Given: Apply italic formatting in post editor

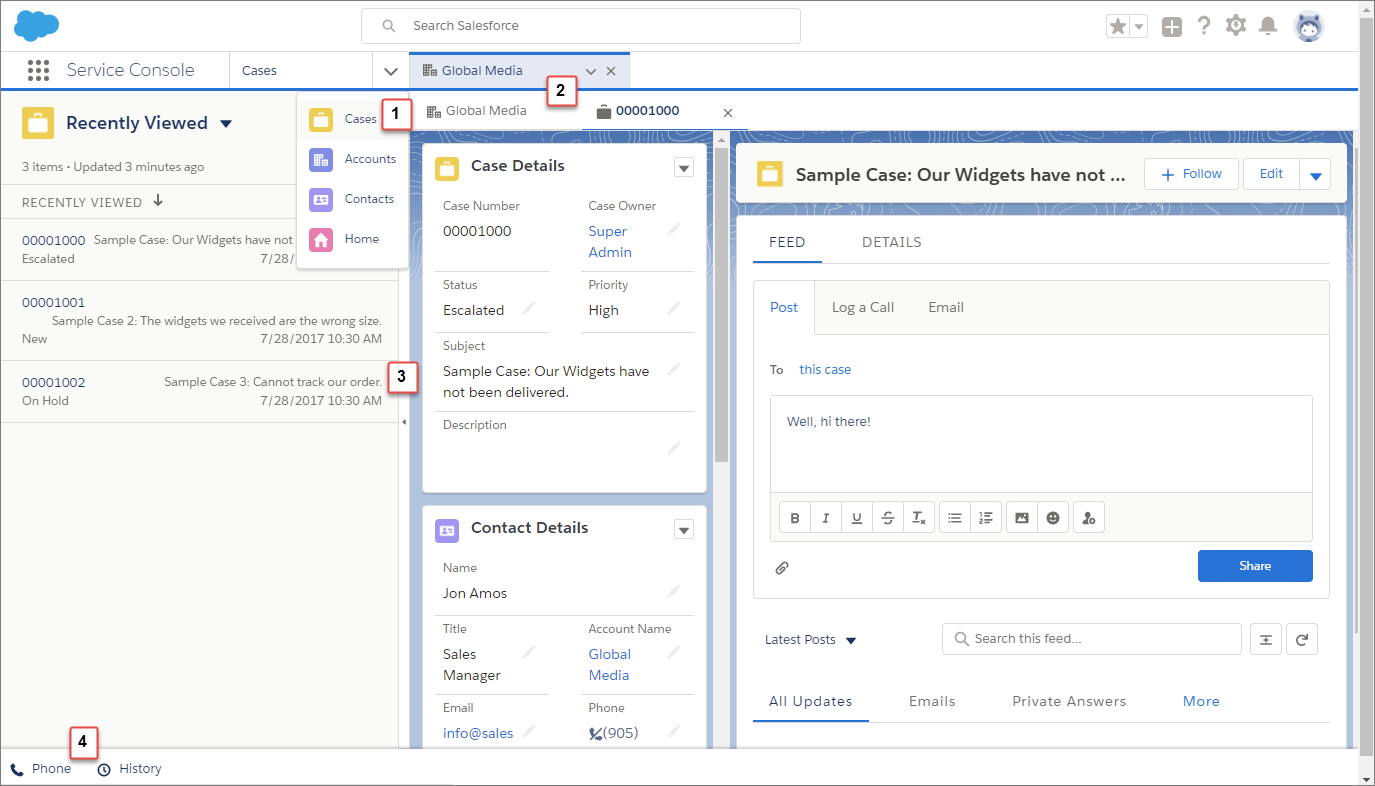Looking at the screenshot, I should (826, 518).
